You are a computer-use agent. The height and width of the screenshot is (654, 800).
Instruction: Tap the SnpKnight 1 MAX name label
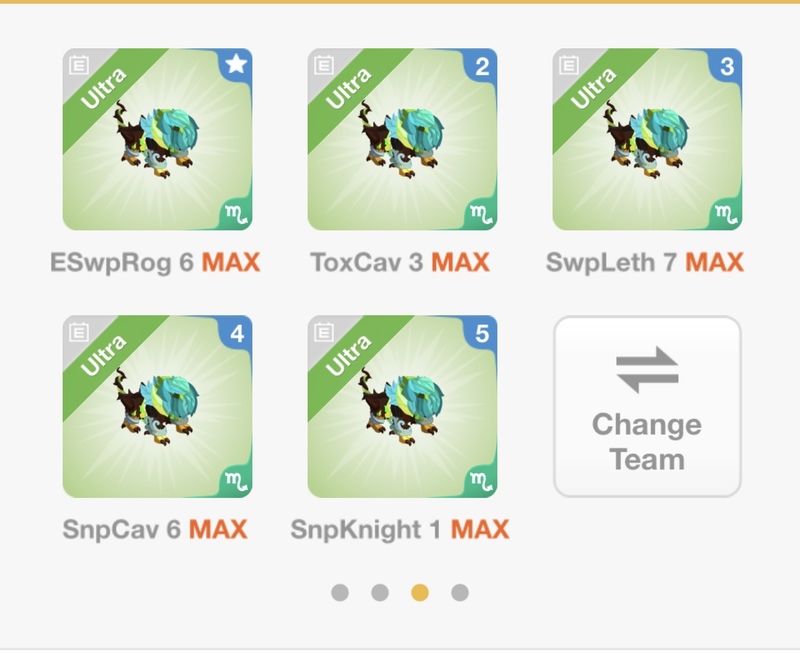[x=400, y=530]
